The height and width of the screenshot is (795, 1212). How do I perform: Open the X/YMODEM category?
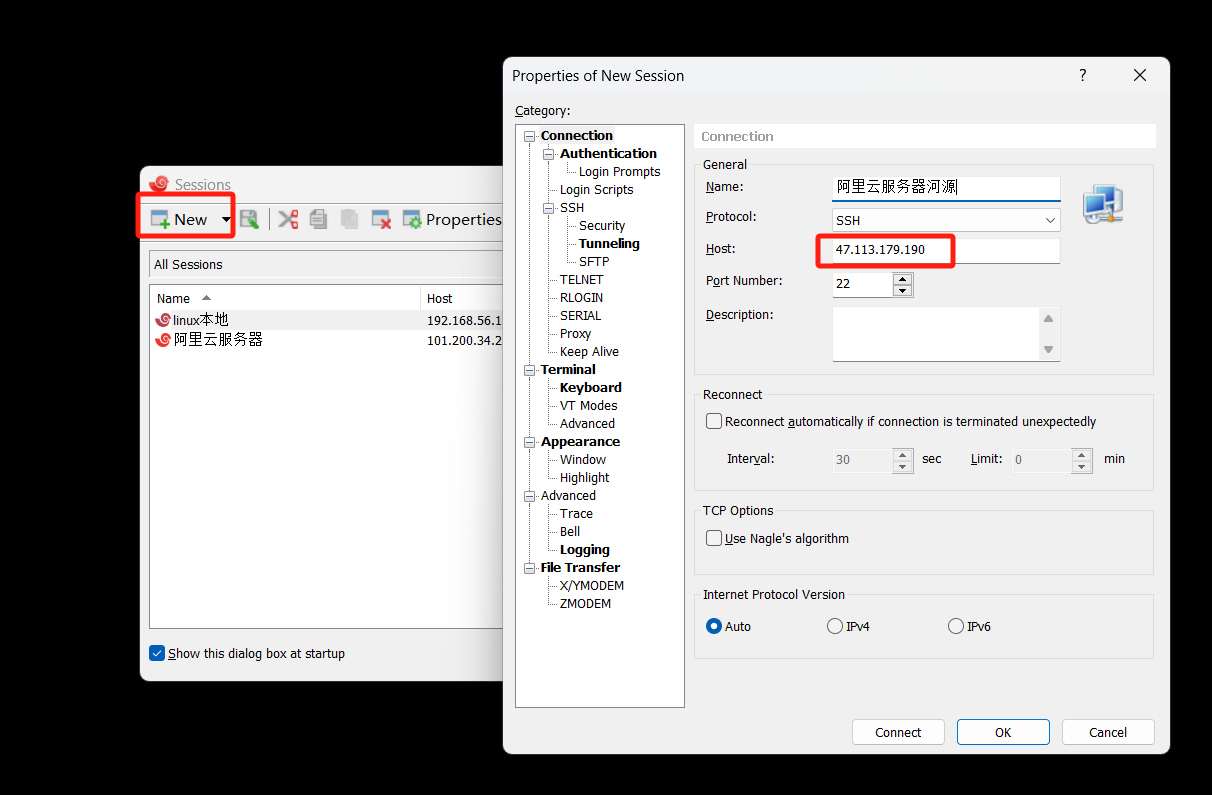[x=592, y=586]
